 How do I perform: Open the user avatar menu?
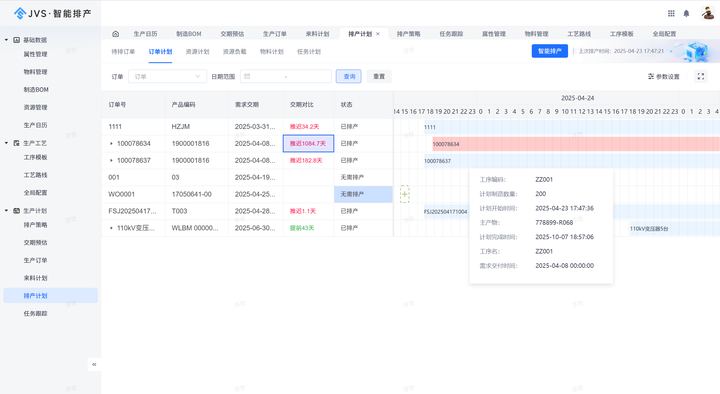pyautogui.click(x=708, y=13)
